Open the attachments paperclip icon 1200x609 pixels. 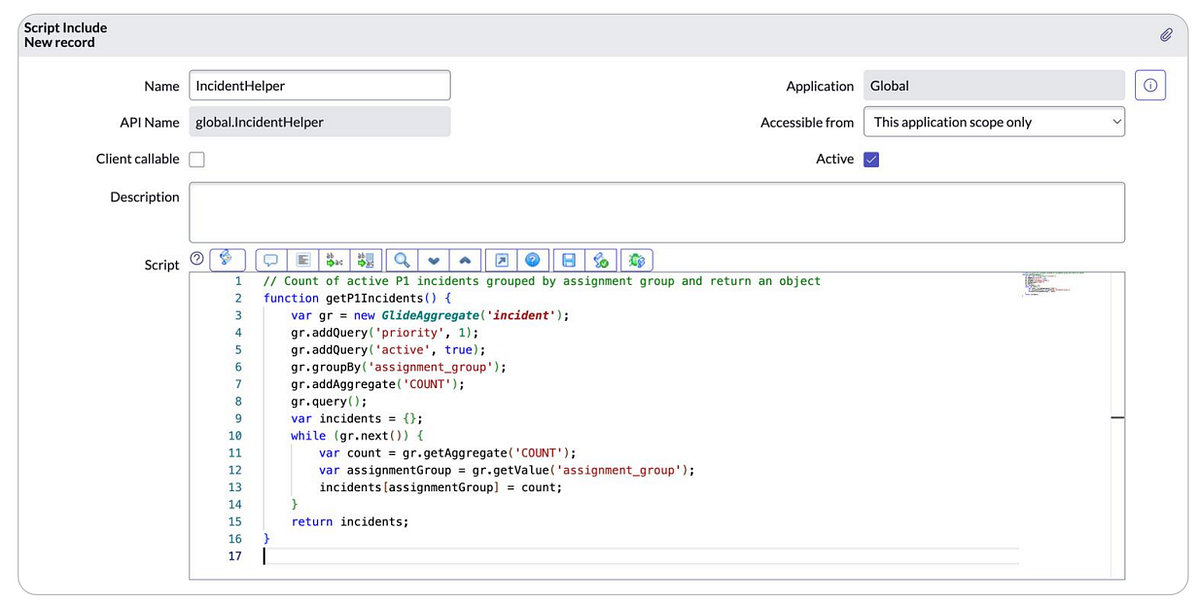coord(1165,34)
